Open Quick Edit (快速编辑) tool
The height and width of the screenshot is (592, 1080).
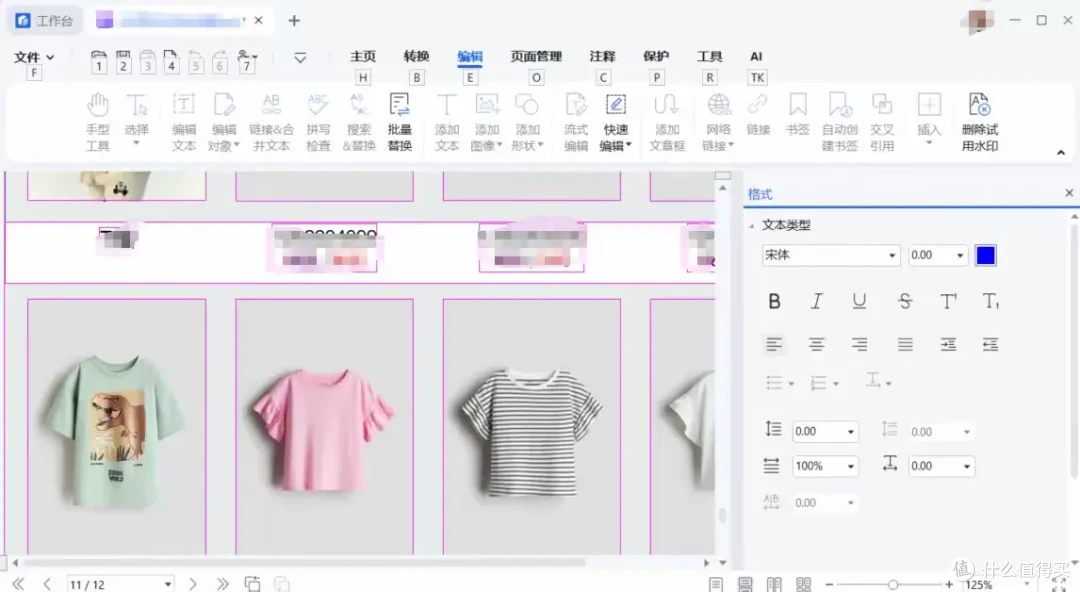click(x=615, y=122)
